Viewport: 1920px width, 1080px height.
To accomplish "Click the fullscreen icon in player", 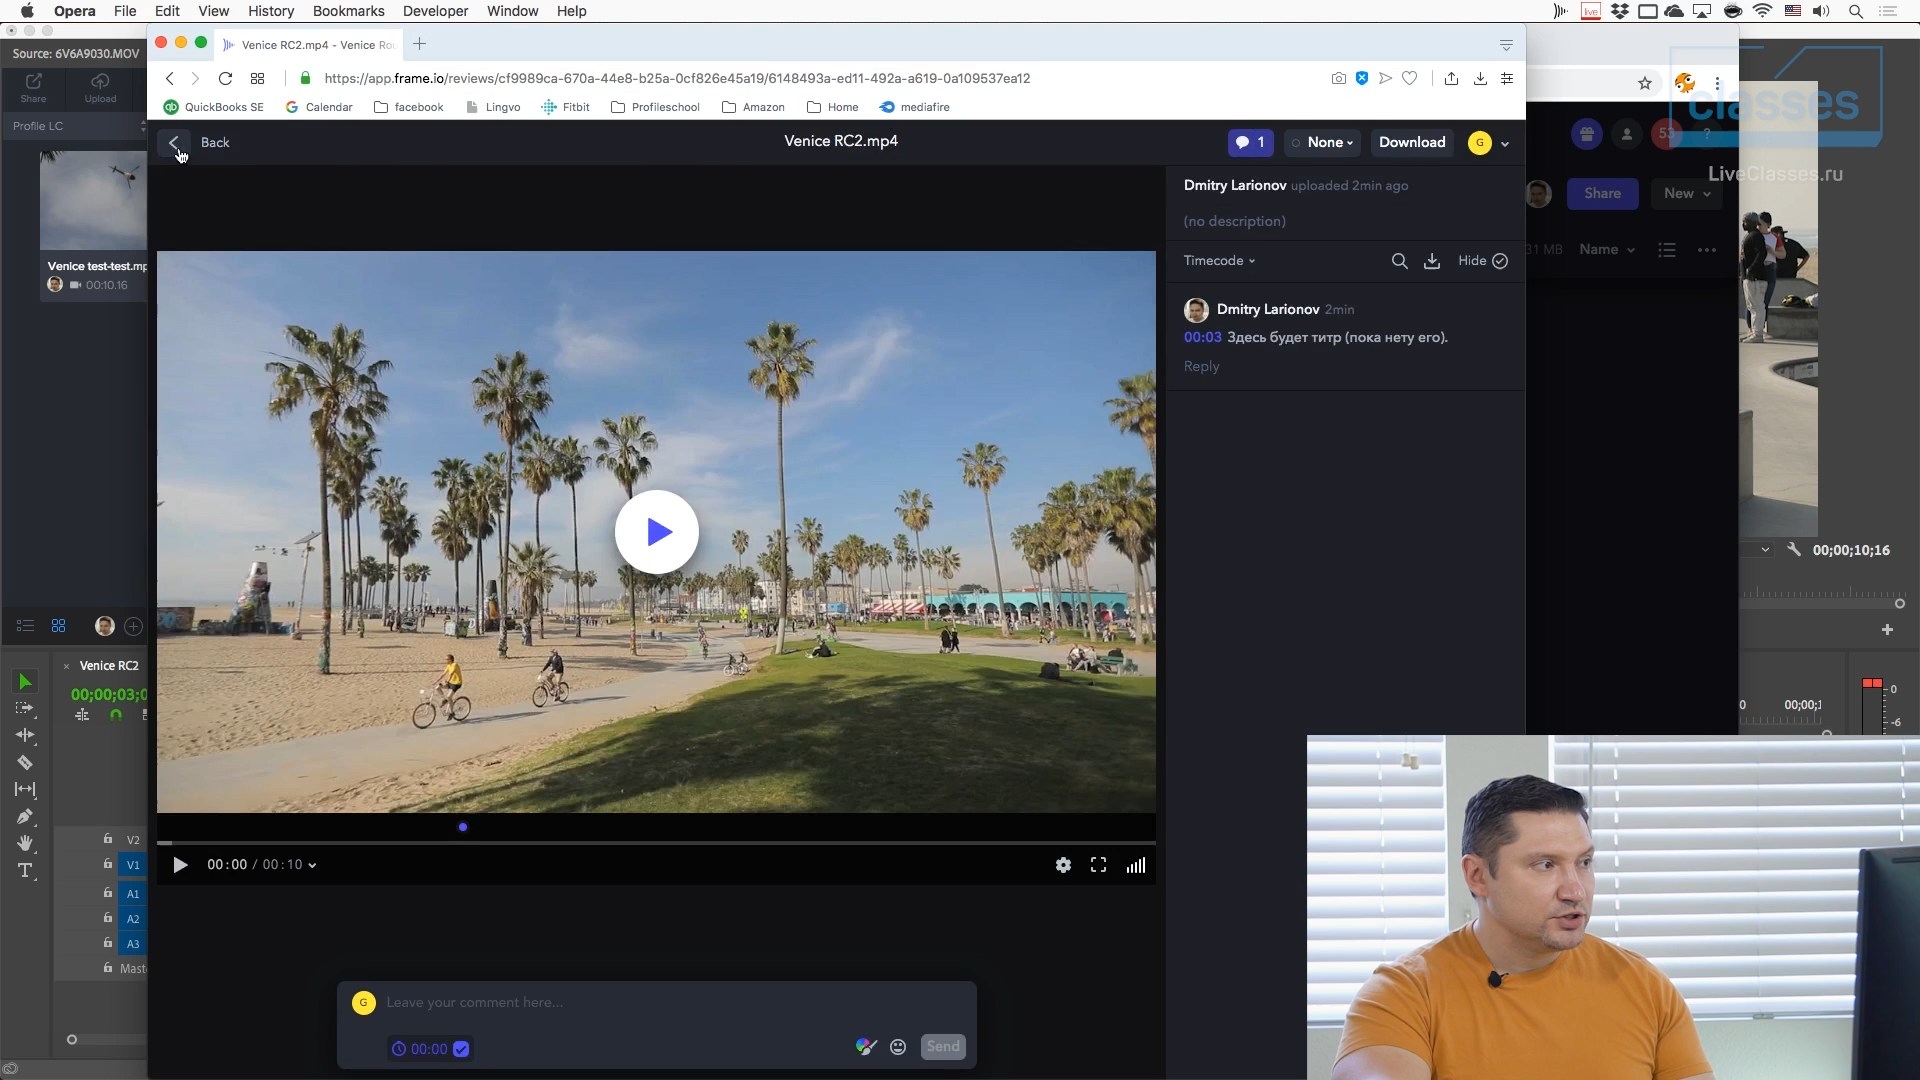I will click(1098, 865).
